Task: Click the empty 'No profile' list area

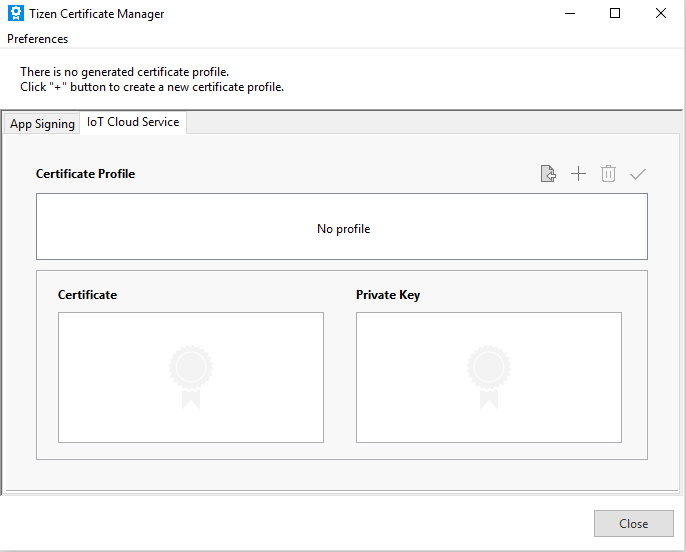Action: (342, 228)
